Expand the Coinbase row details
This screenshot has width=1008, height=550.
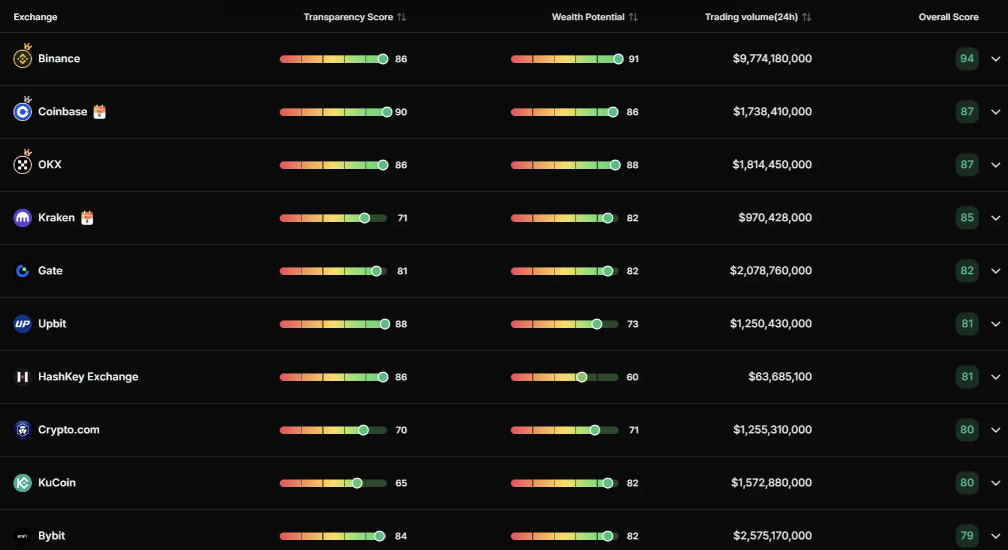pyautogui.click(x=995, y=112)
